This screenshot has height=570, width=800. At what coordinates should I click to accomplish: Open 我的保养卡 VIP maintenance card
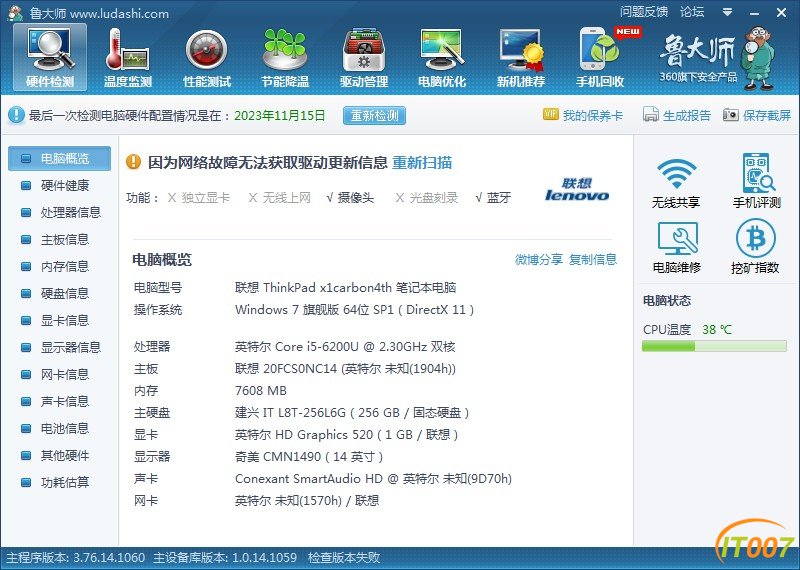(x=583, y=115)
